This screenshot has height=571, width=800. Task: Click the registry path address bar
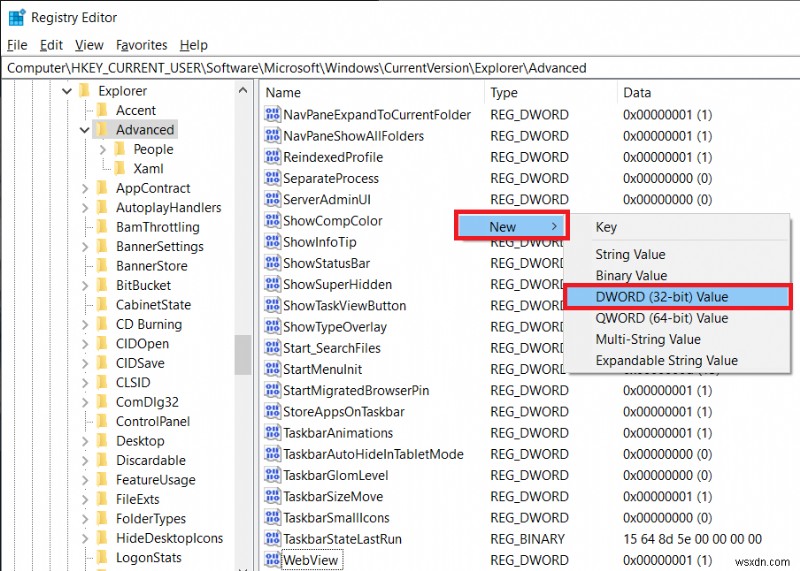(x=400, y=68)
